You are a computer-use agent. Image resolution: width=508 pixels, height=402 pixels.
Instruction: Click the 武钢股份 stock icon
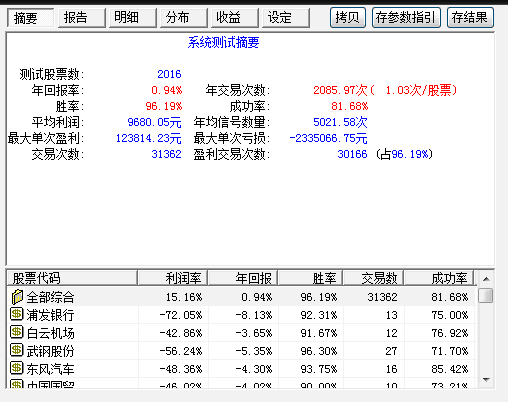tap(17, 350)
